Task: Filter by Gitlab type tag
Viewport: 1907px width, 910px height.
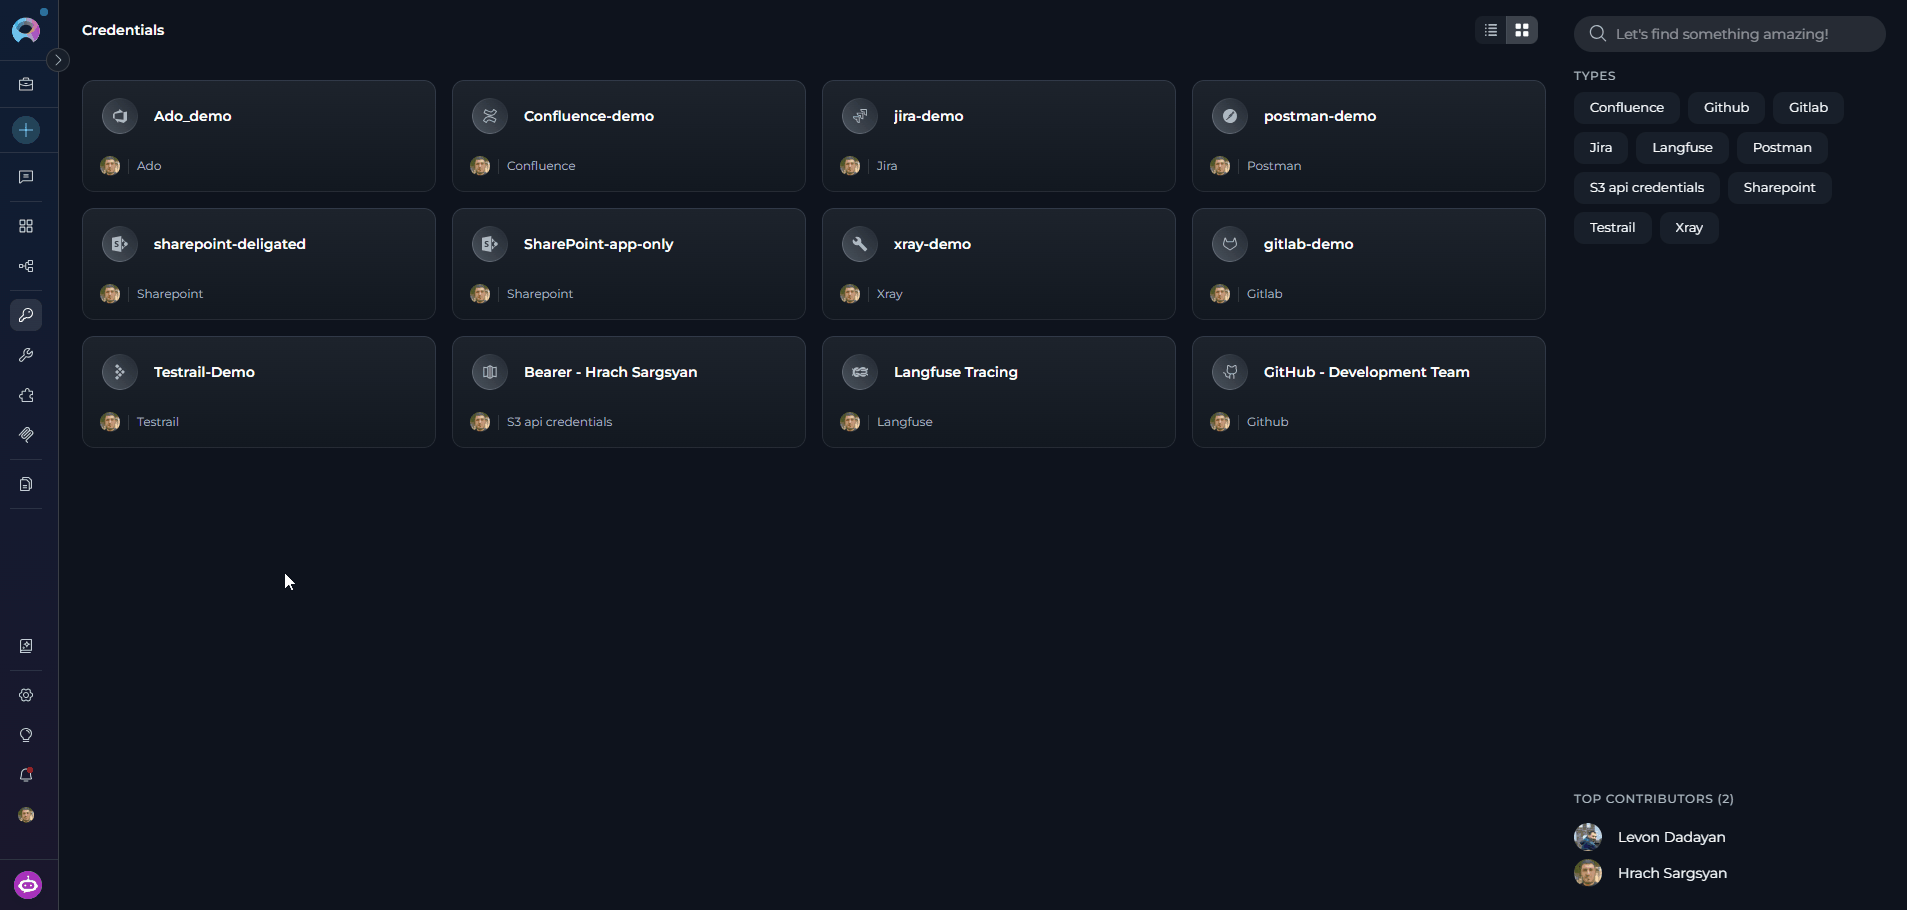Action: tap(1808, 107)
